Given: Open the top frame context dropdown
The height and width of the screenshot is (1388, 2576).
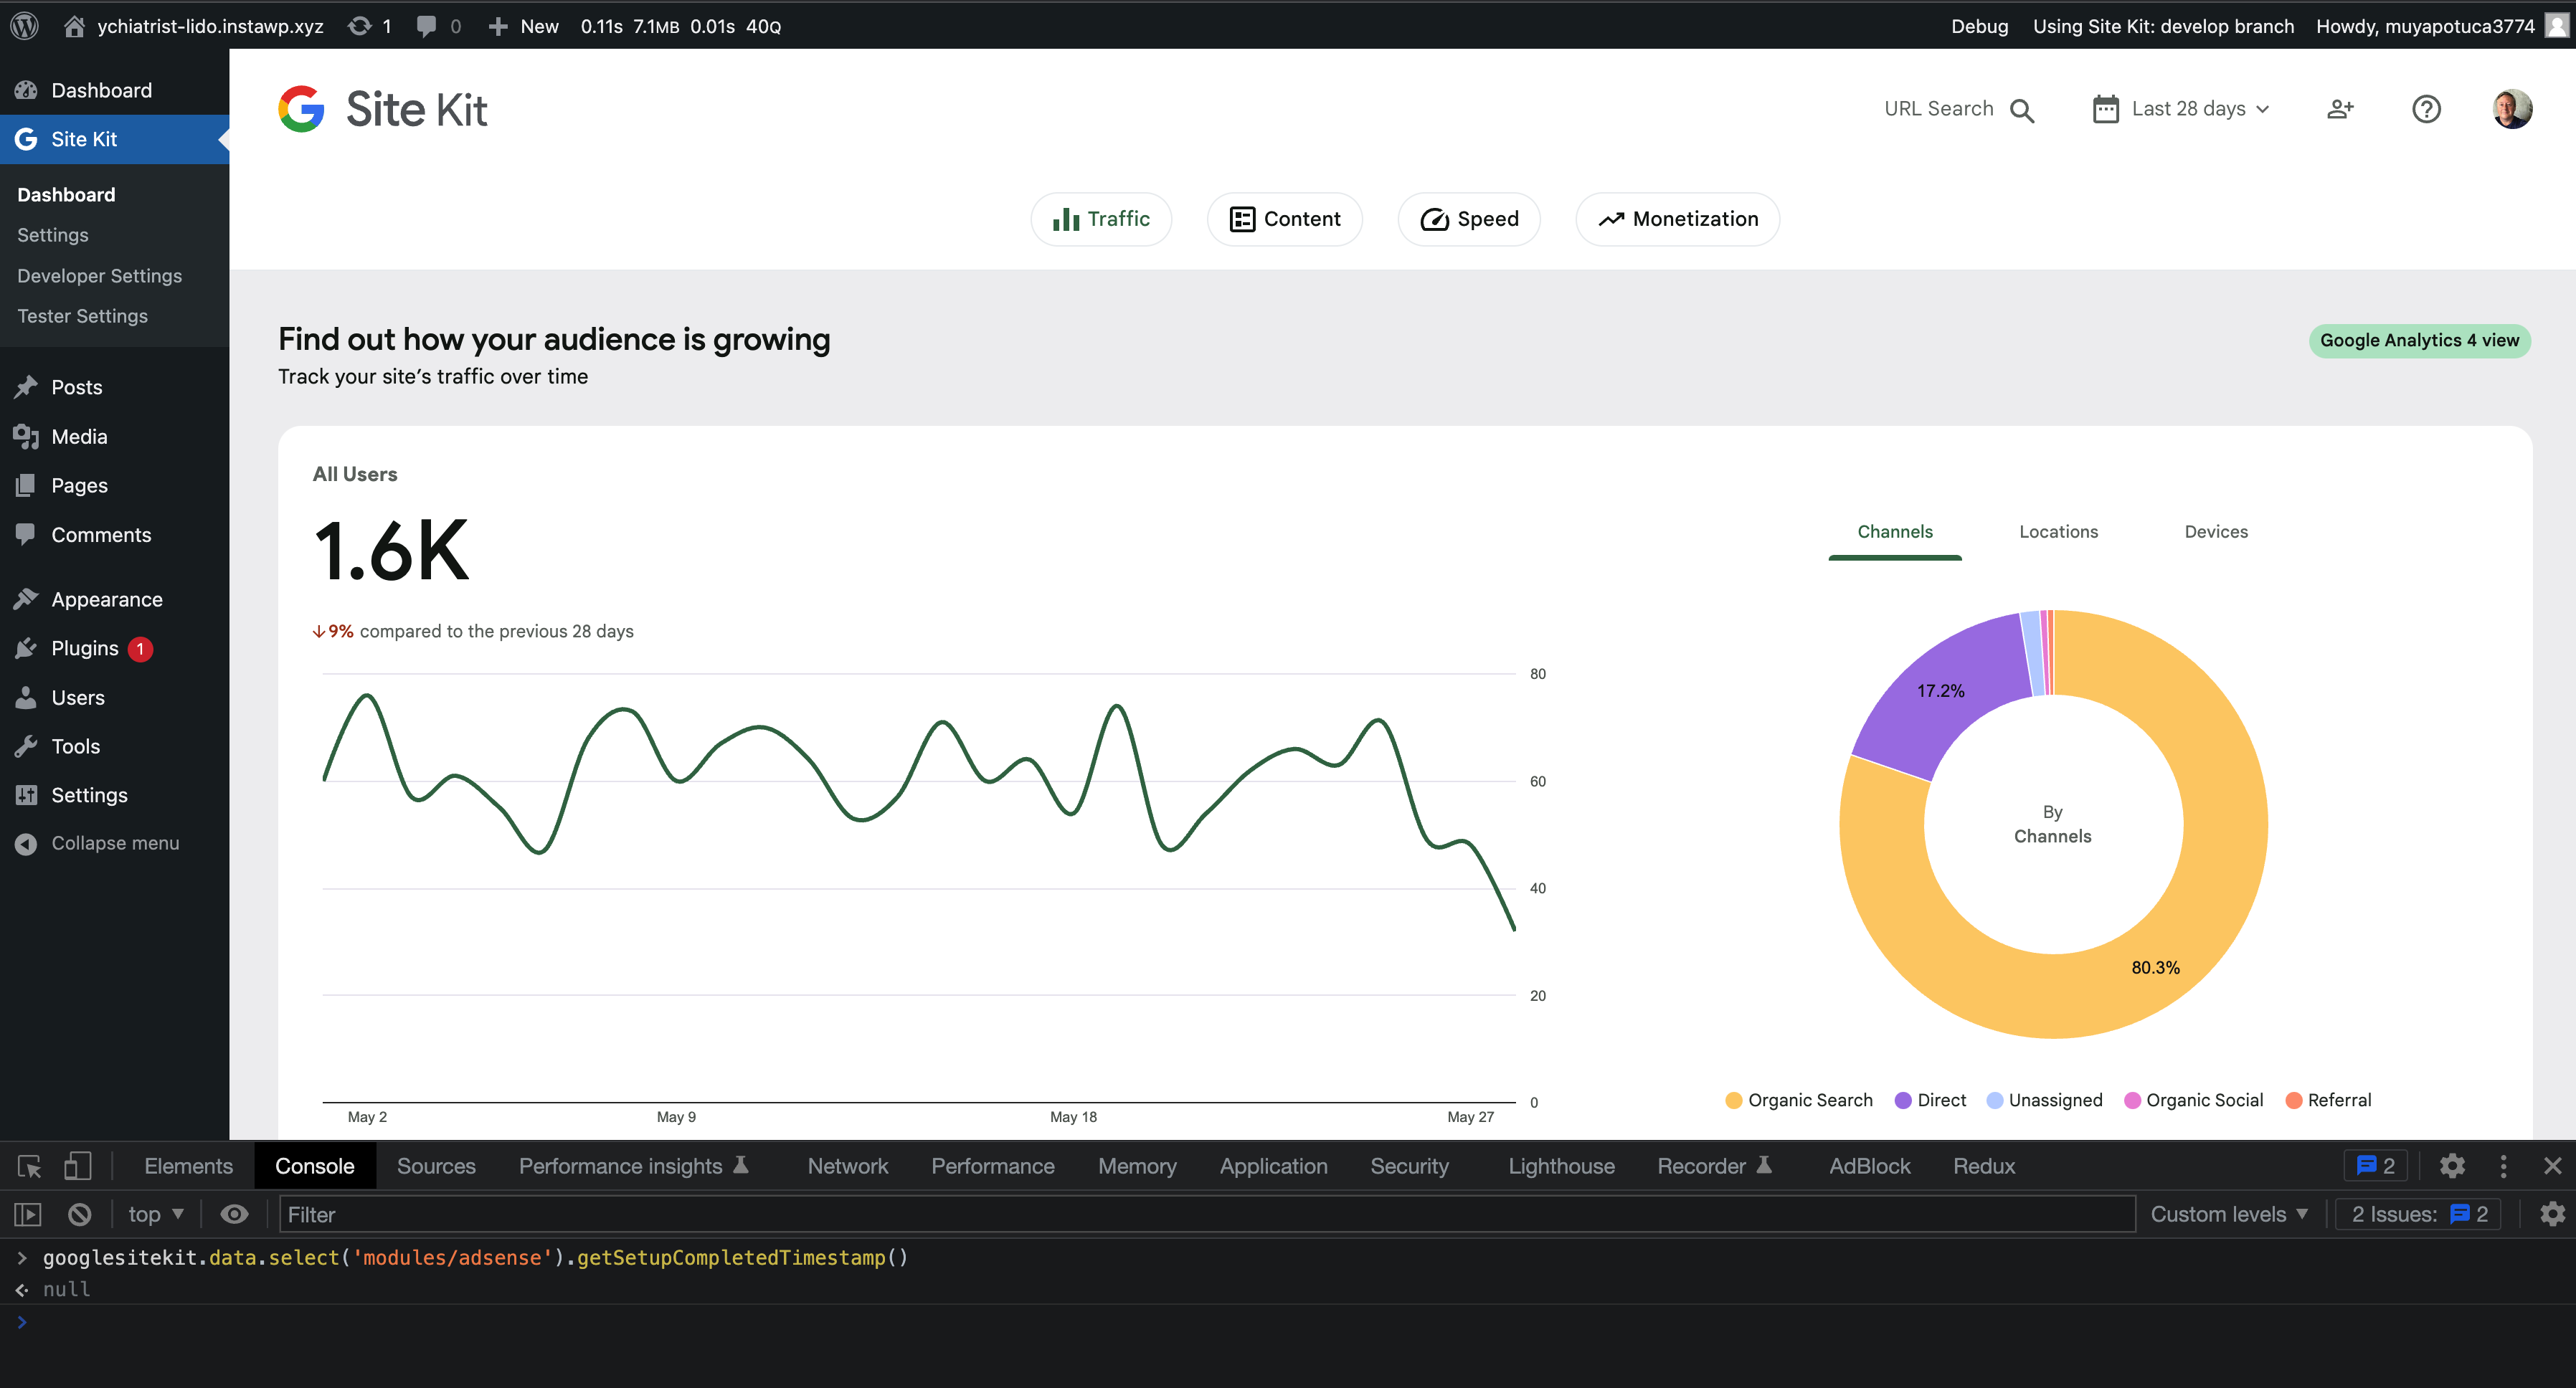Looking at the screenshot, I should [x=154, y=1213].
